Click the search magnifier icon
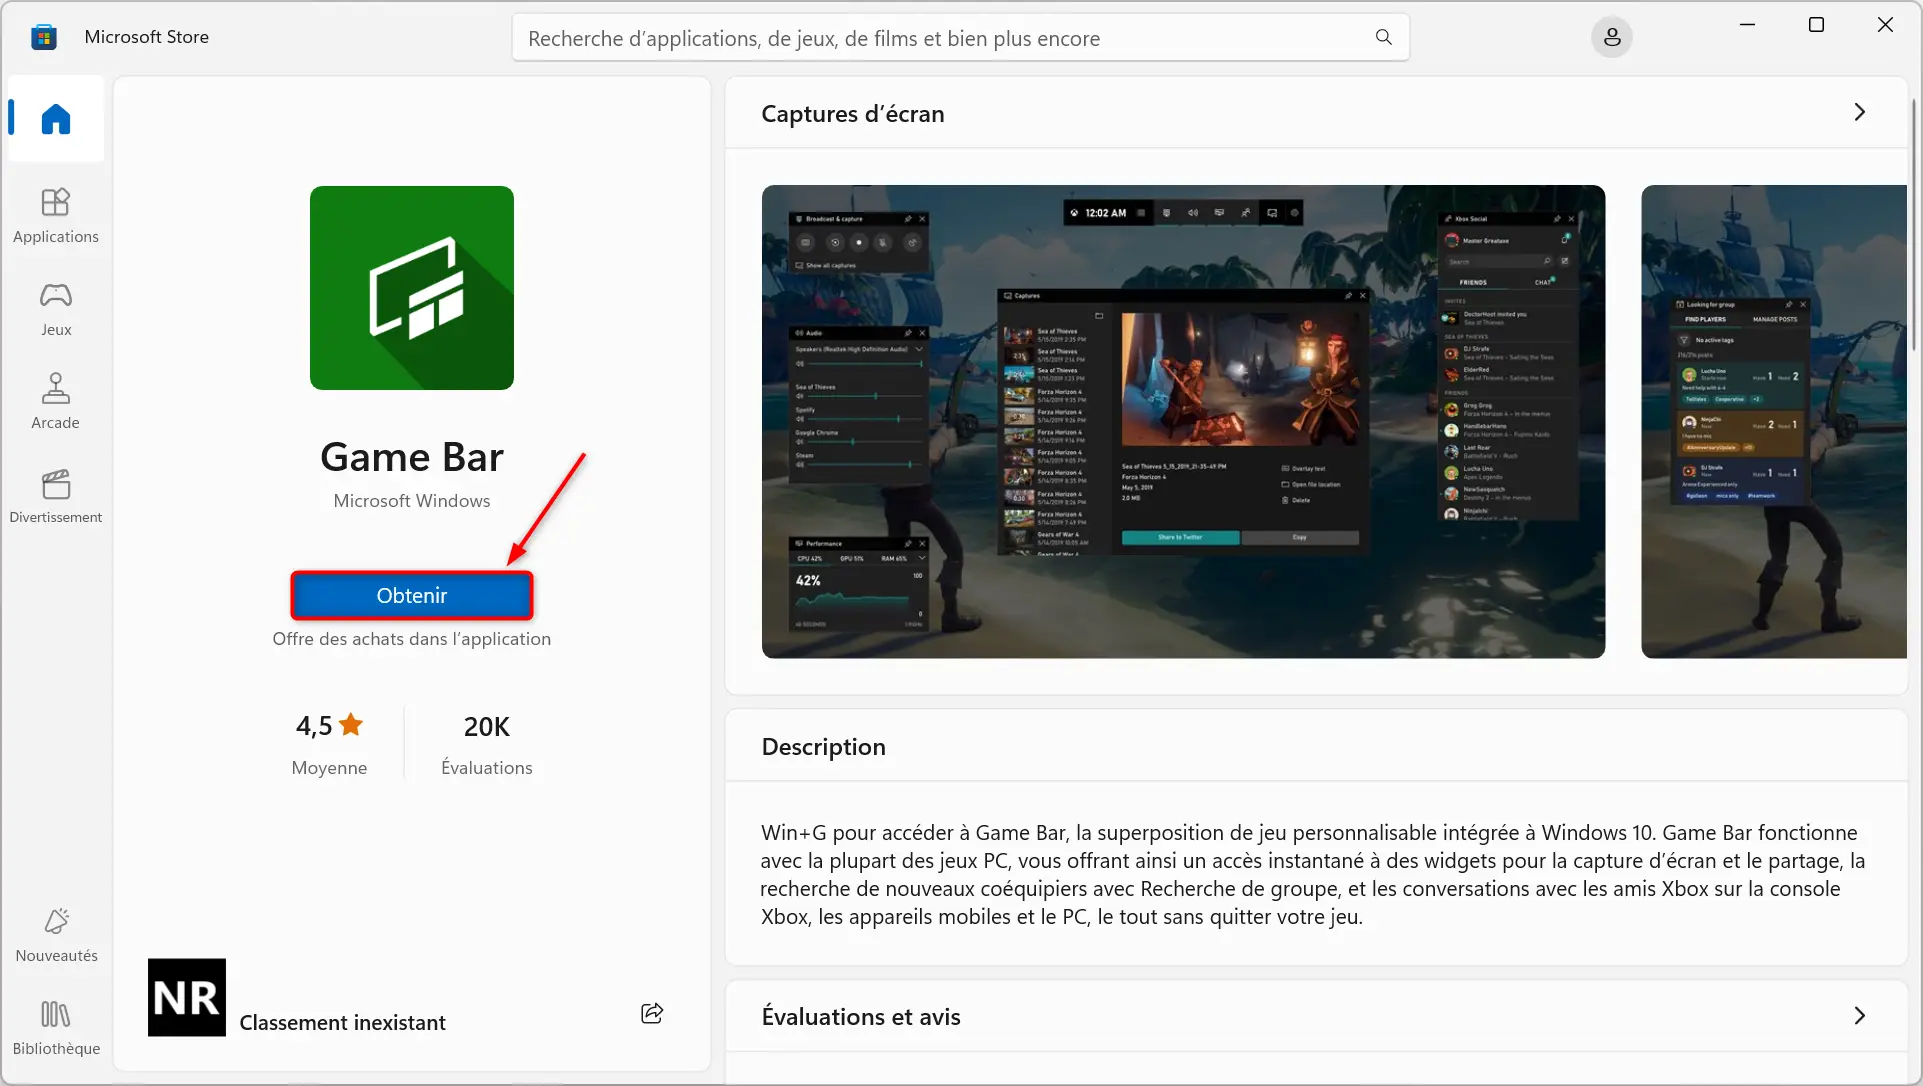This screenshot has height=1086, width=1923. [1383, 37]
